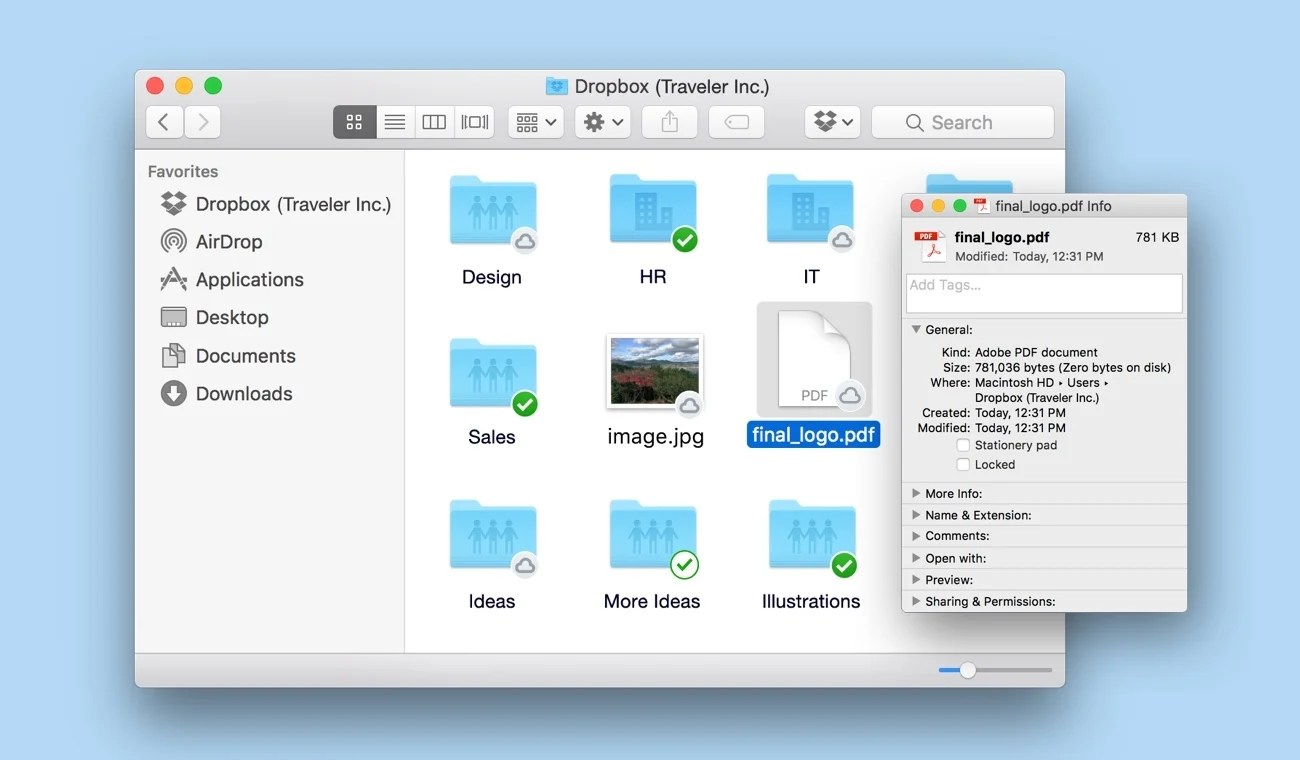The width and height of the screenshot is (1300, 760).
Task: Select Desktop in the Favorites sidebar
Action: pos(230,317)
